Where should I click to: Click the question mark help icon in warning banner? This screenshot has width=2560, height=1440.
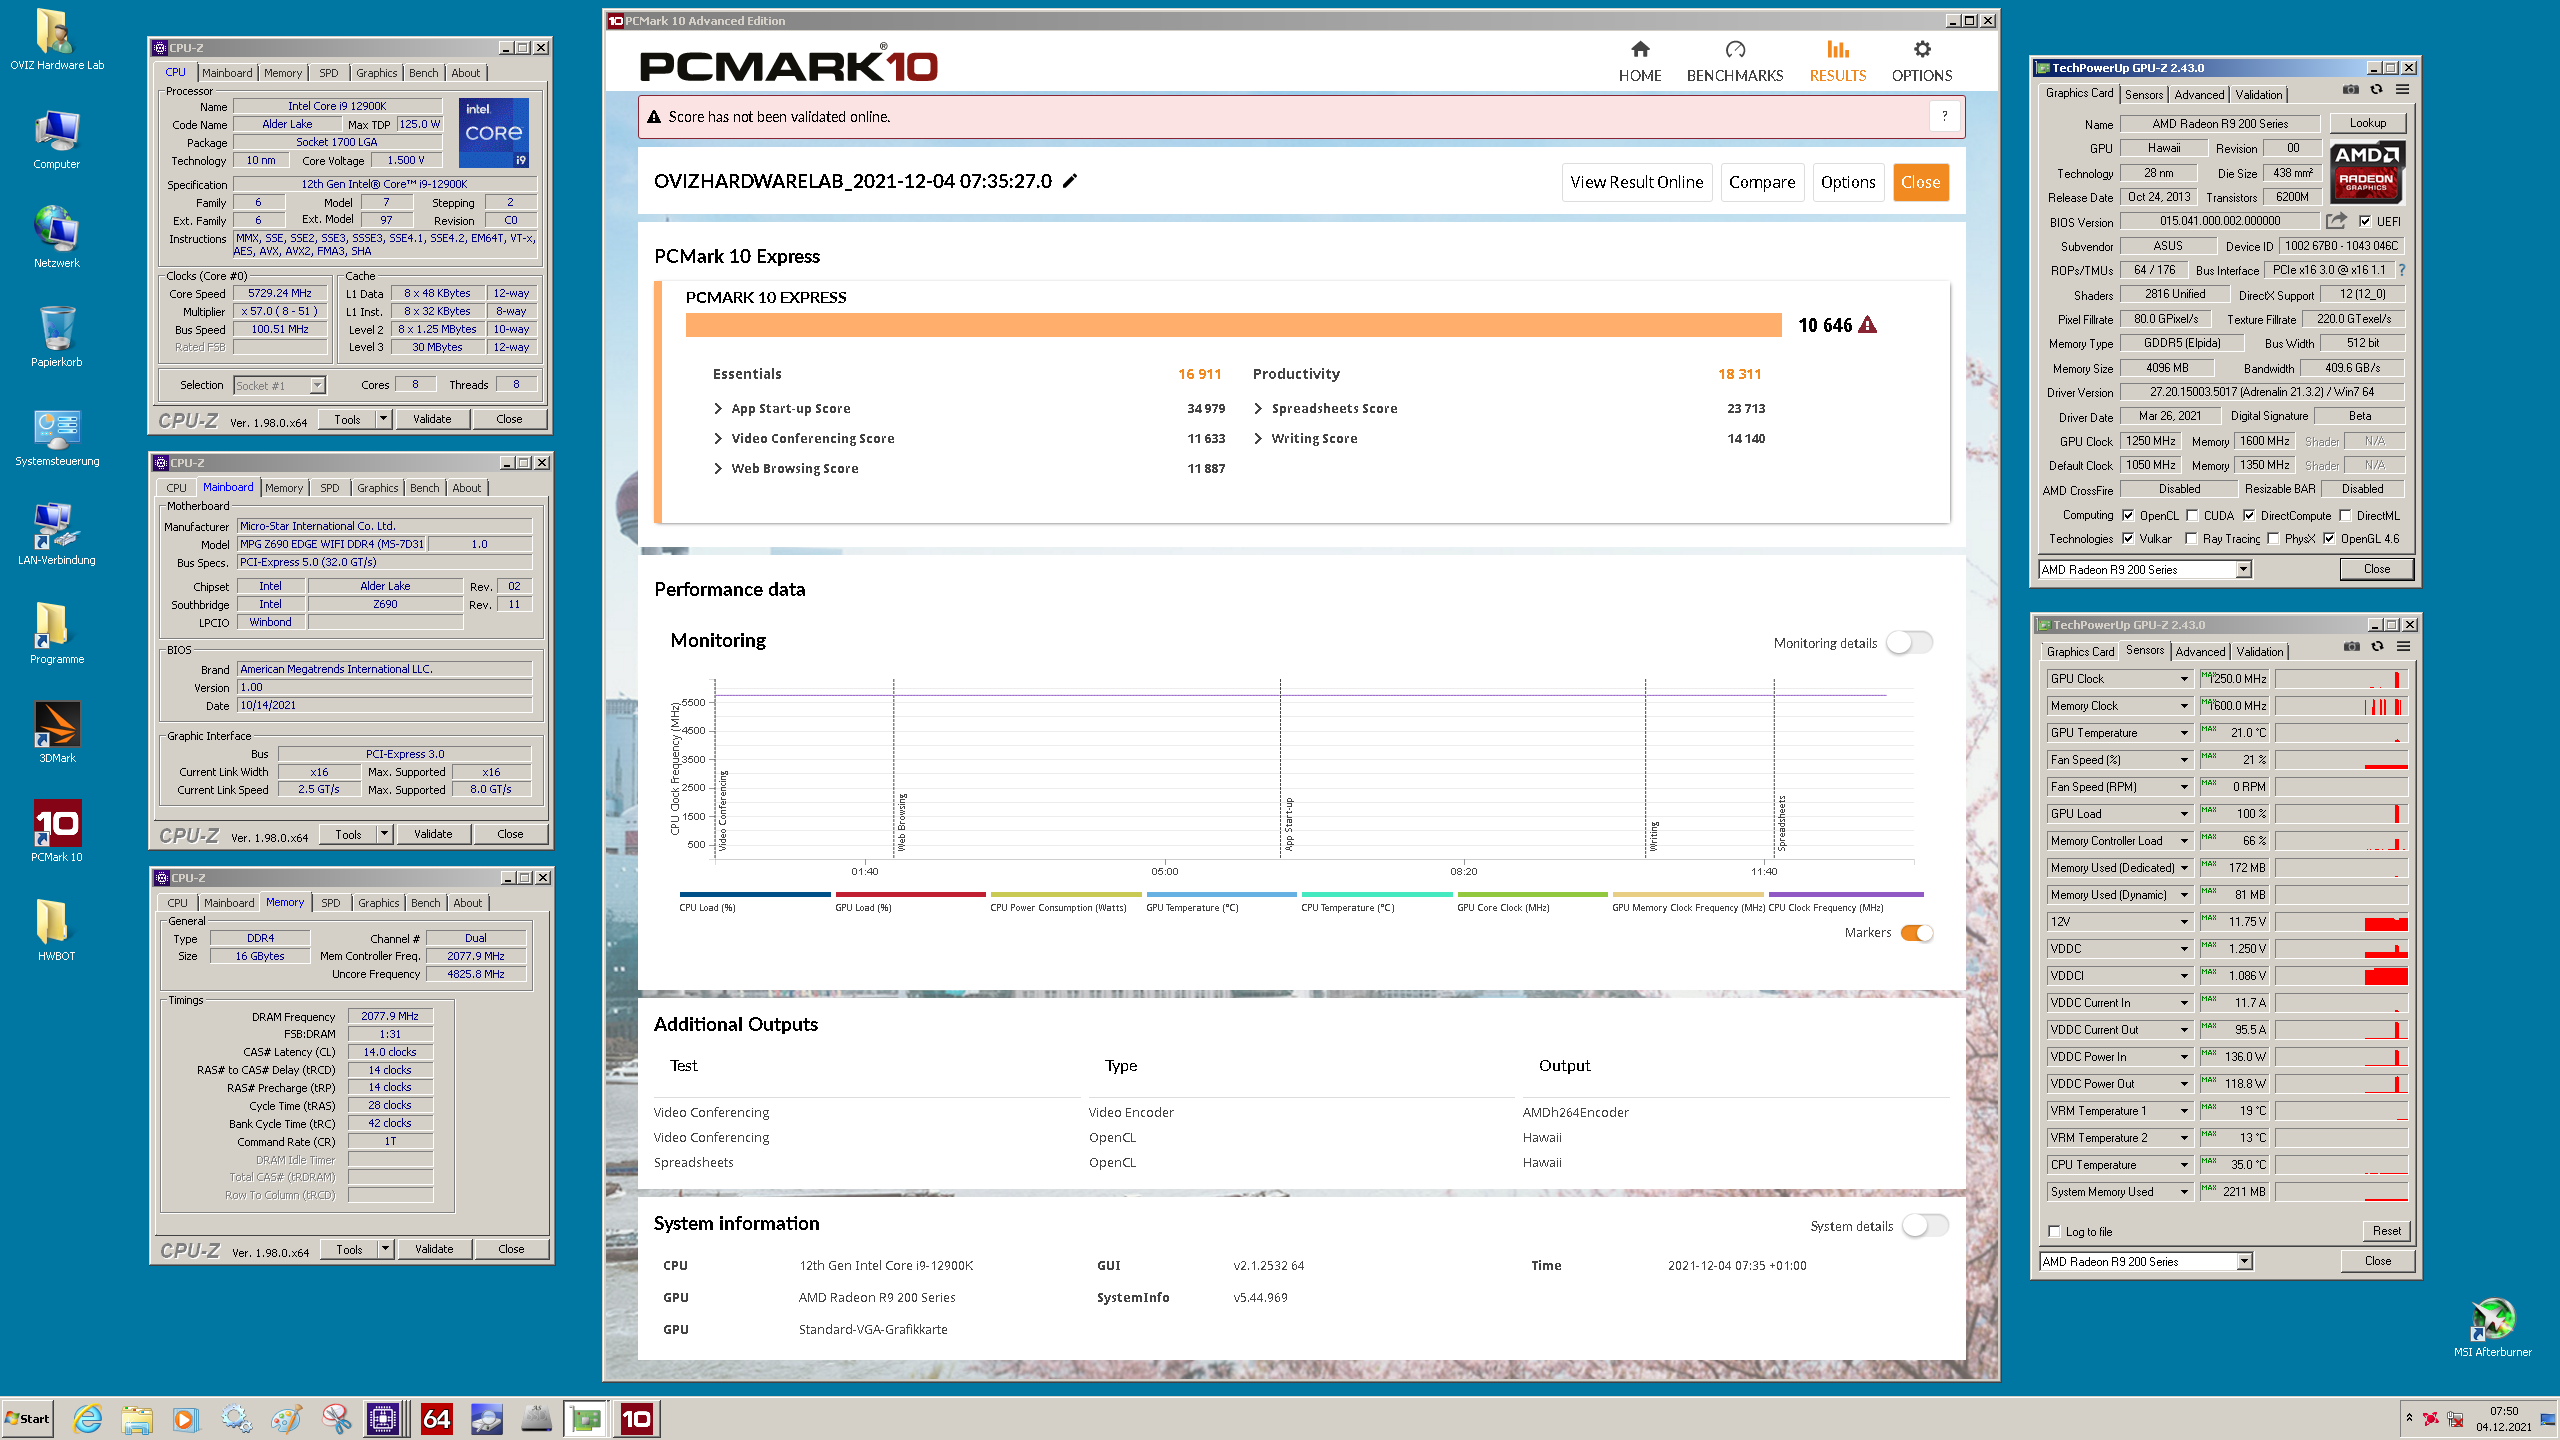1944,116
